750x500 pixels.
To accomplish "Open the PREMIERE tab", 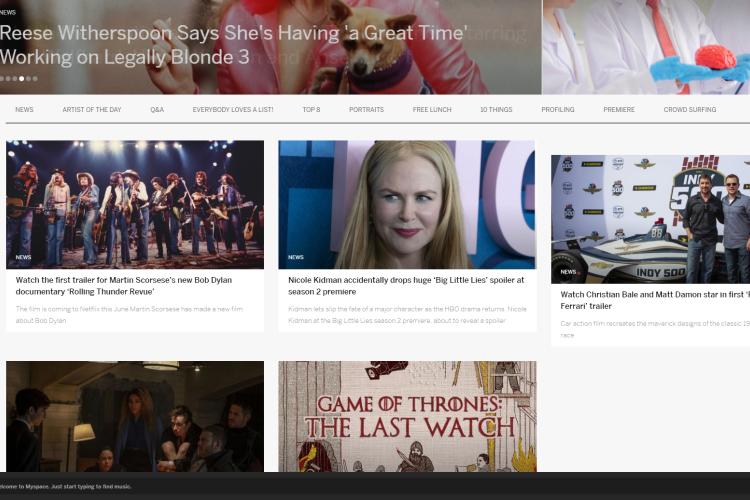I will 619,110.
